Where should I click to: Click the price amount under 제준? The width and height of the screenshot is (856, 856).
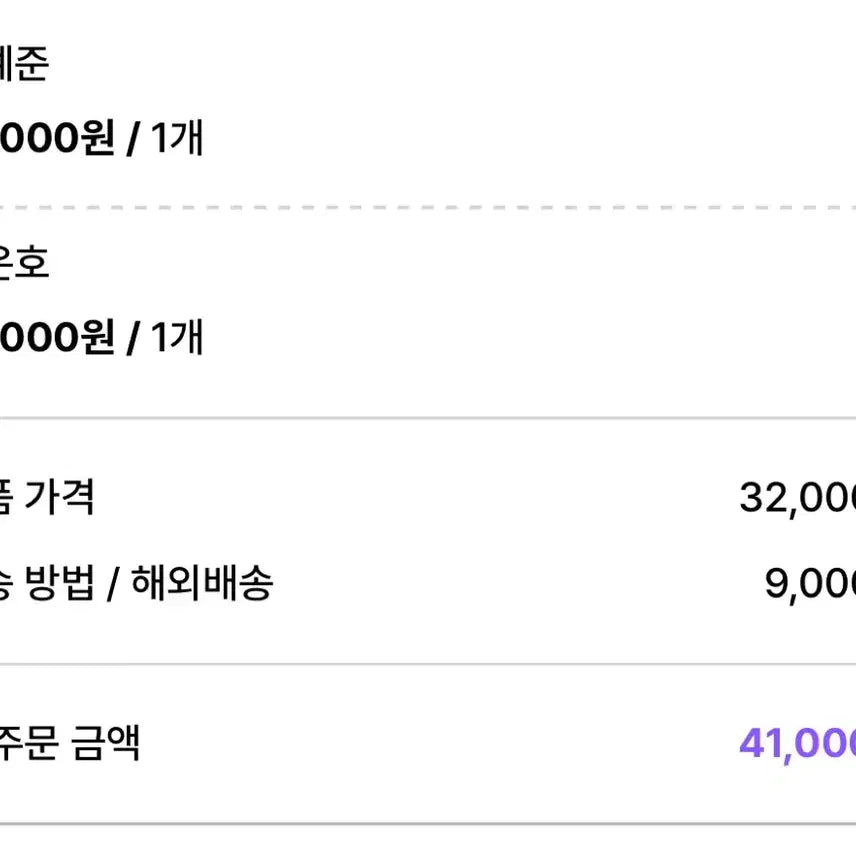pos(57,138)
